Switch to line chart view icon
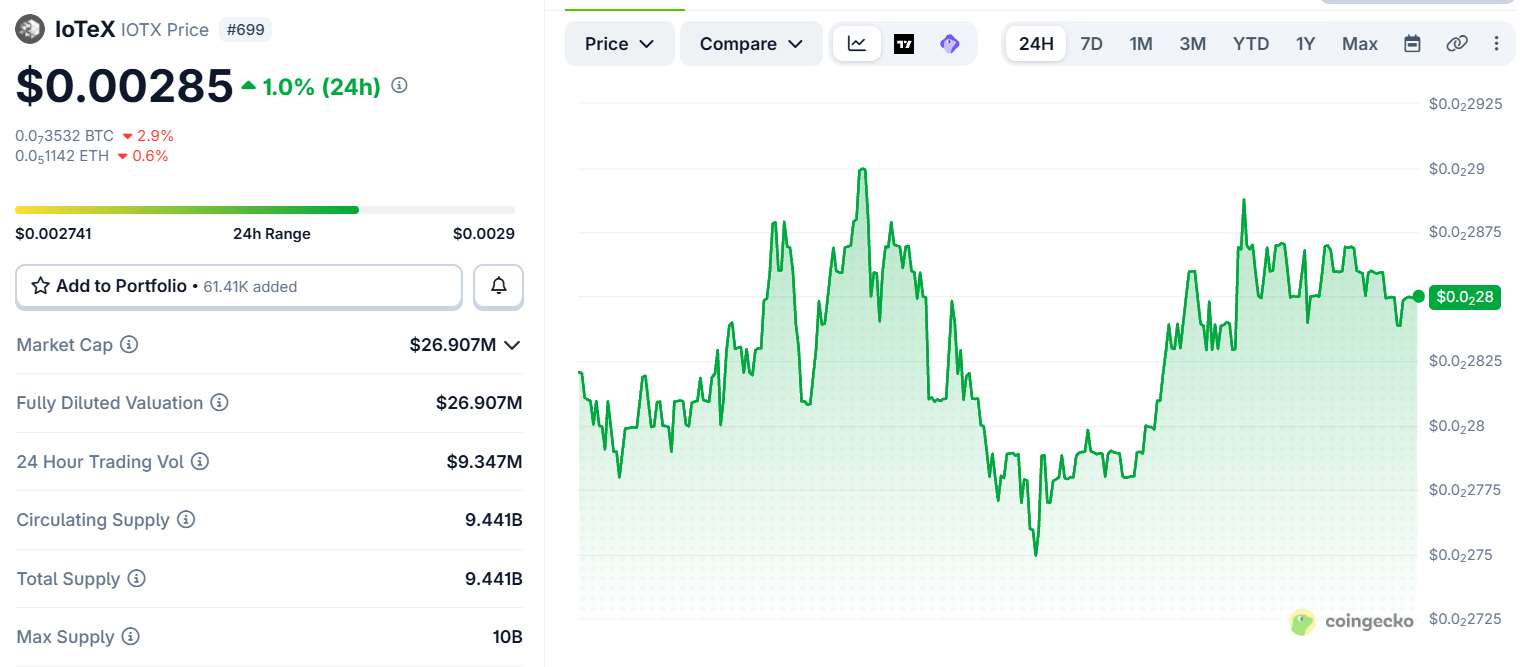This screenshot has width=1525, height=667. (857, 44)
